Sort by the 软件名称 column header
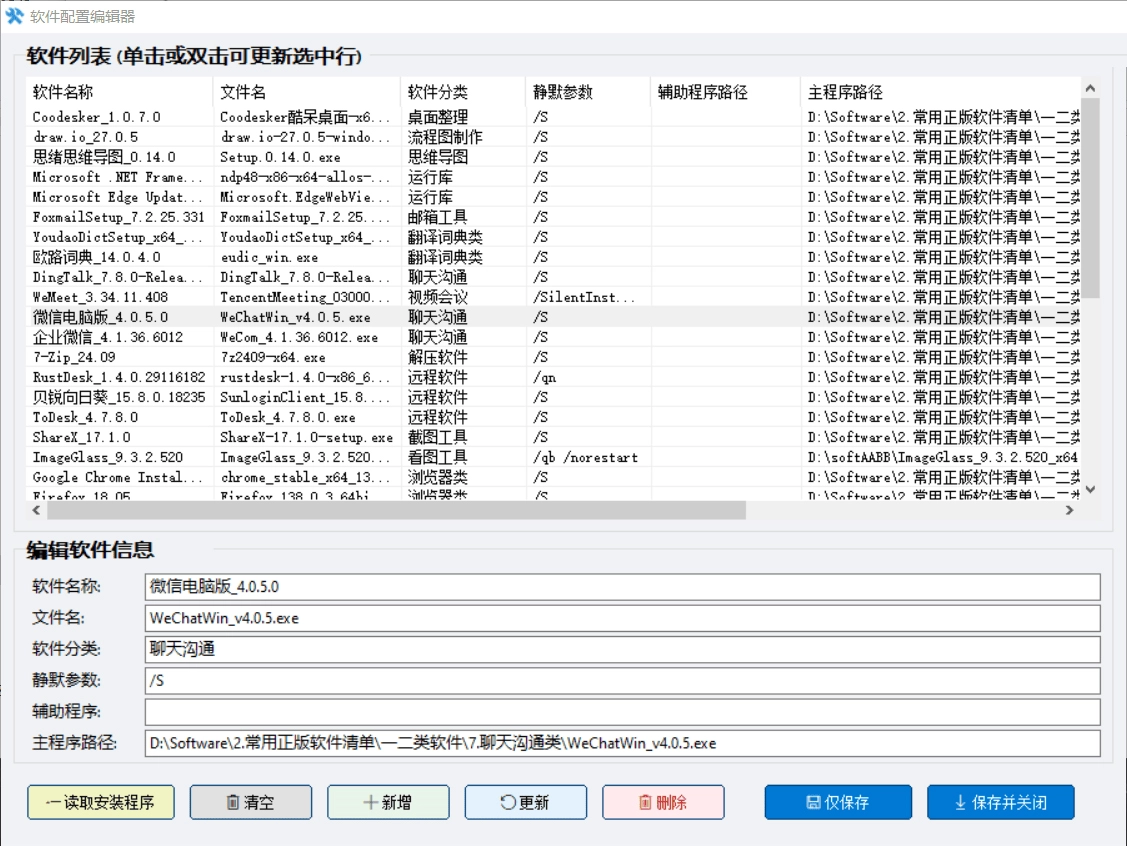The width and height of the screenshot is (1127, 846). pos(119,92)
